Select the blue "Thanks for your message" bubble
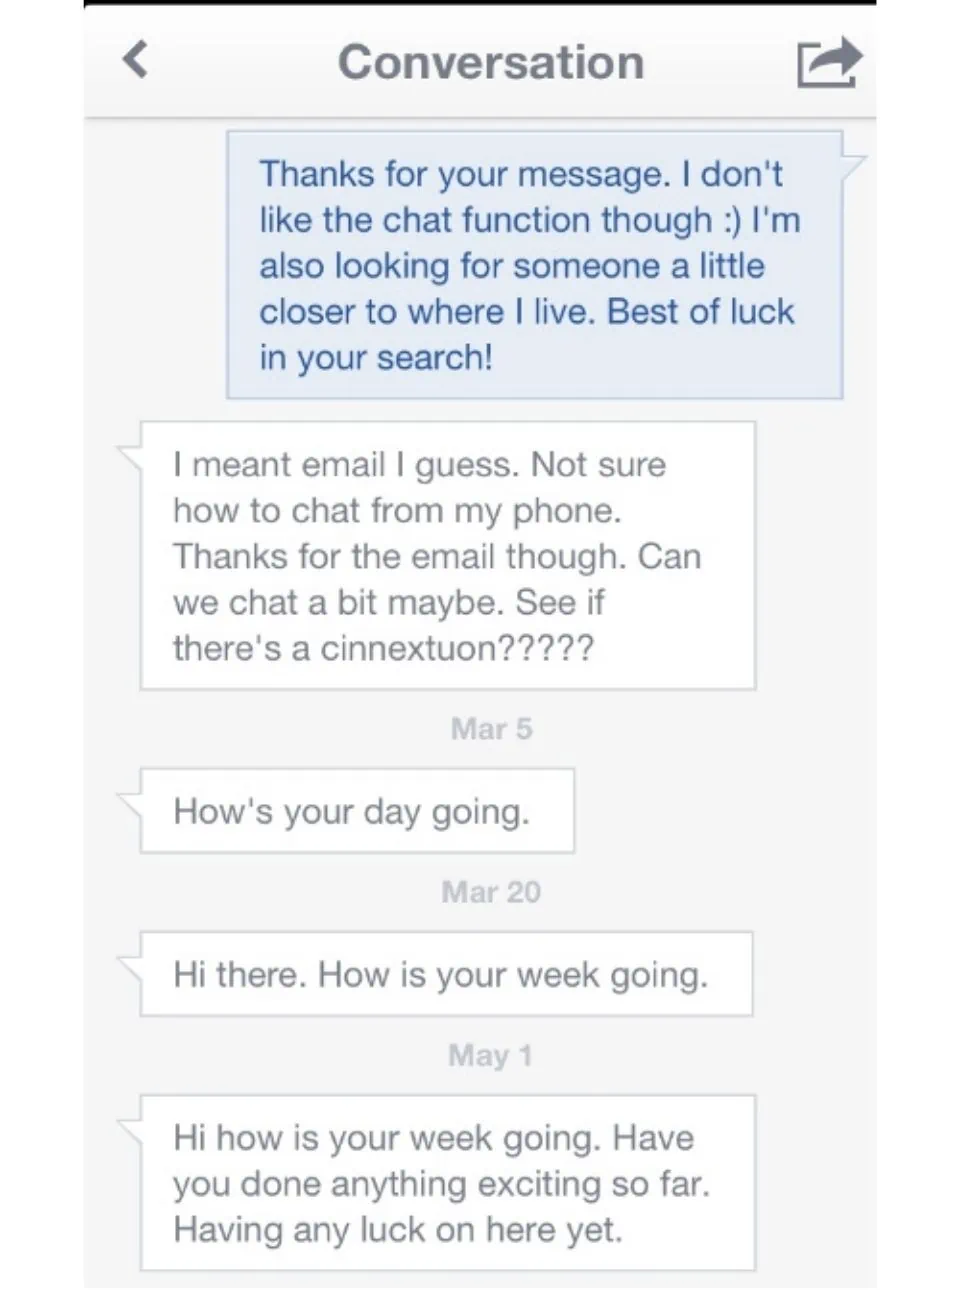The height and width of the screenshot is (1290, 960). tap(534, 265)
